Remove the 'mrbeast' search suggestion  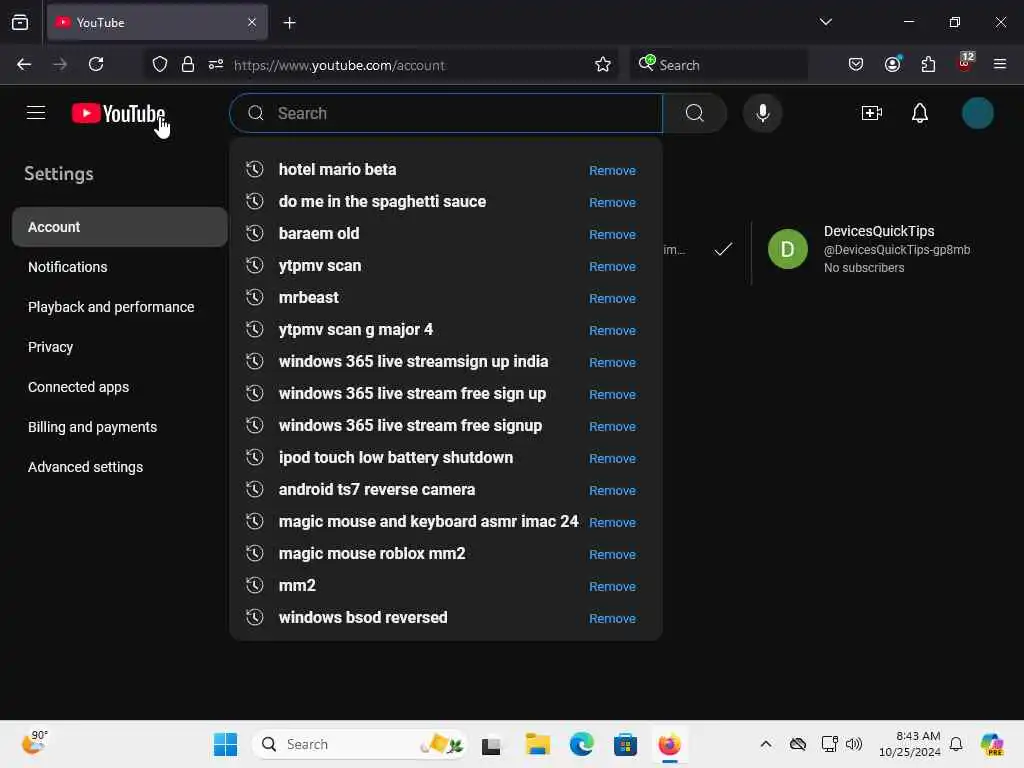612,298
